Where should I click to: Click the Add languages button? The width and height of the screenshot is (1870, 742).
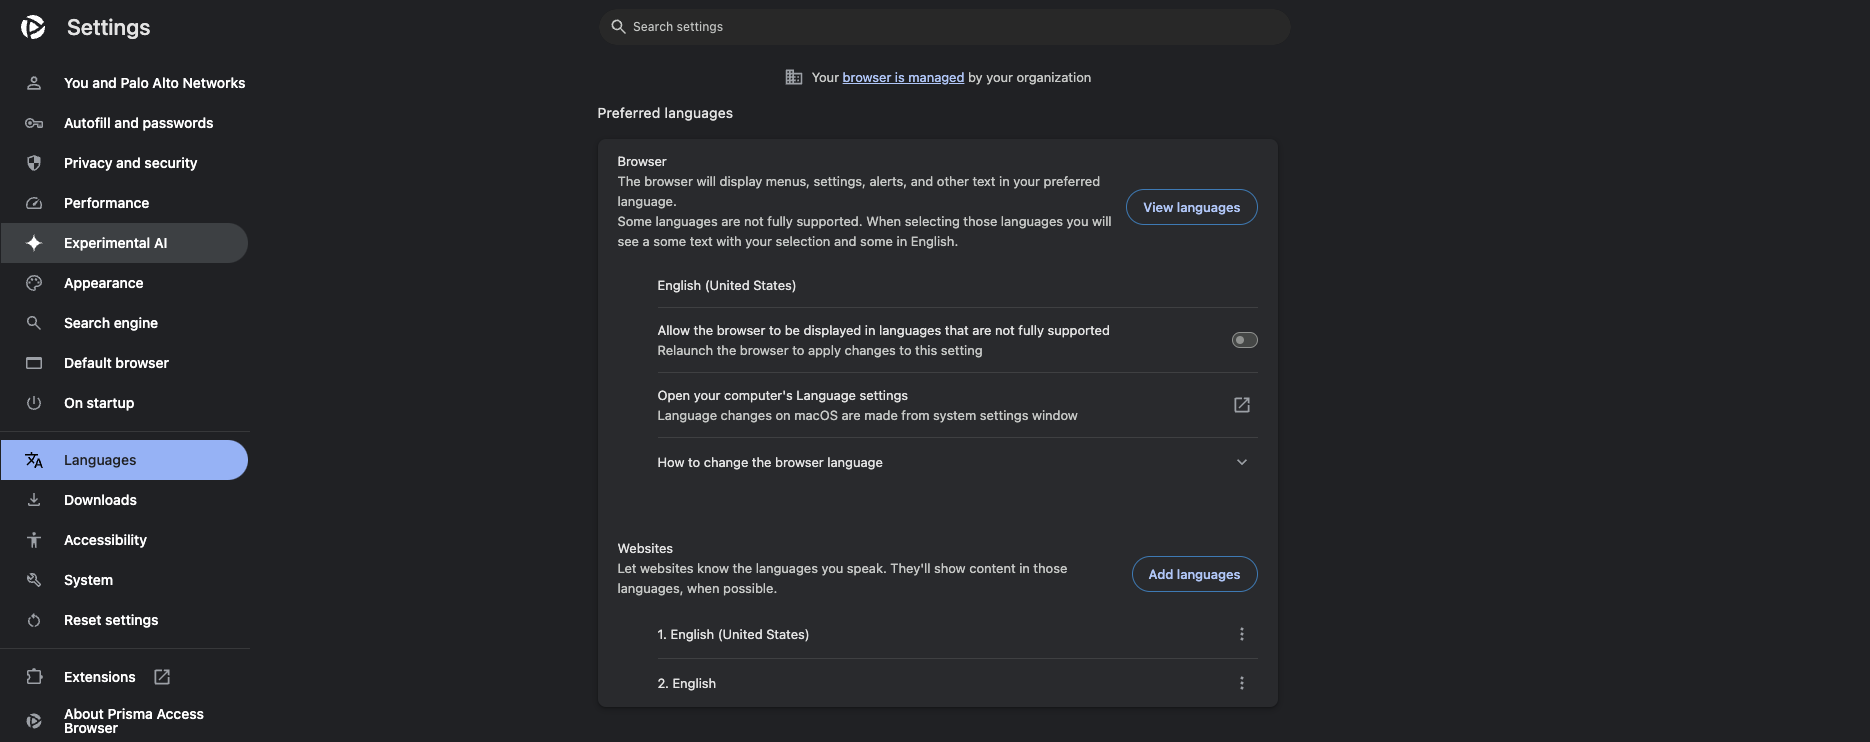(x=1194, y=574)
